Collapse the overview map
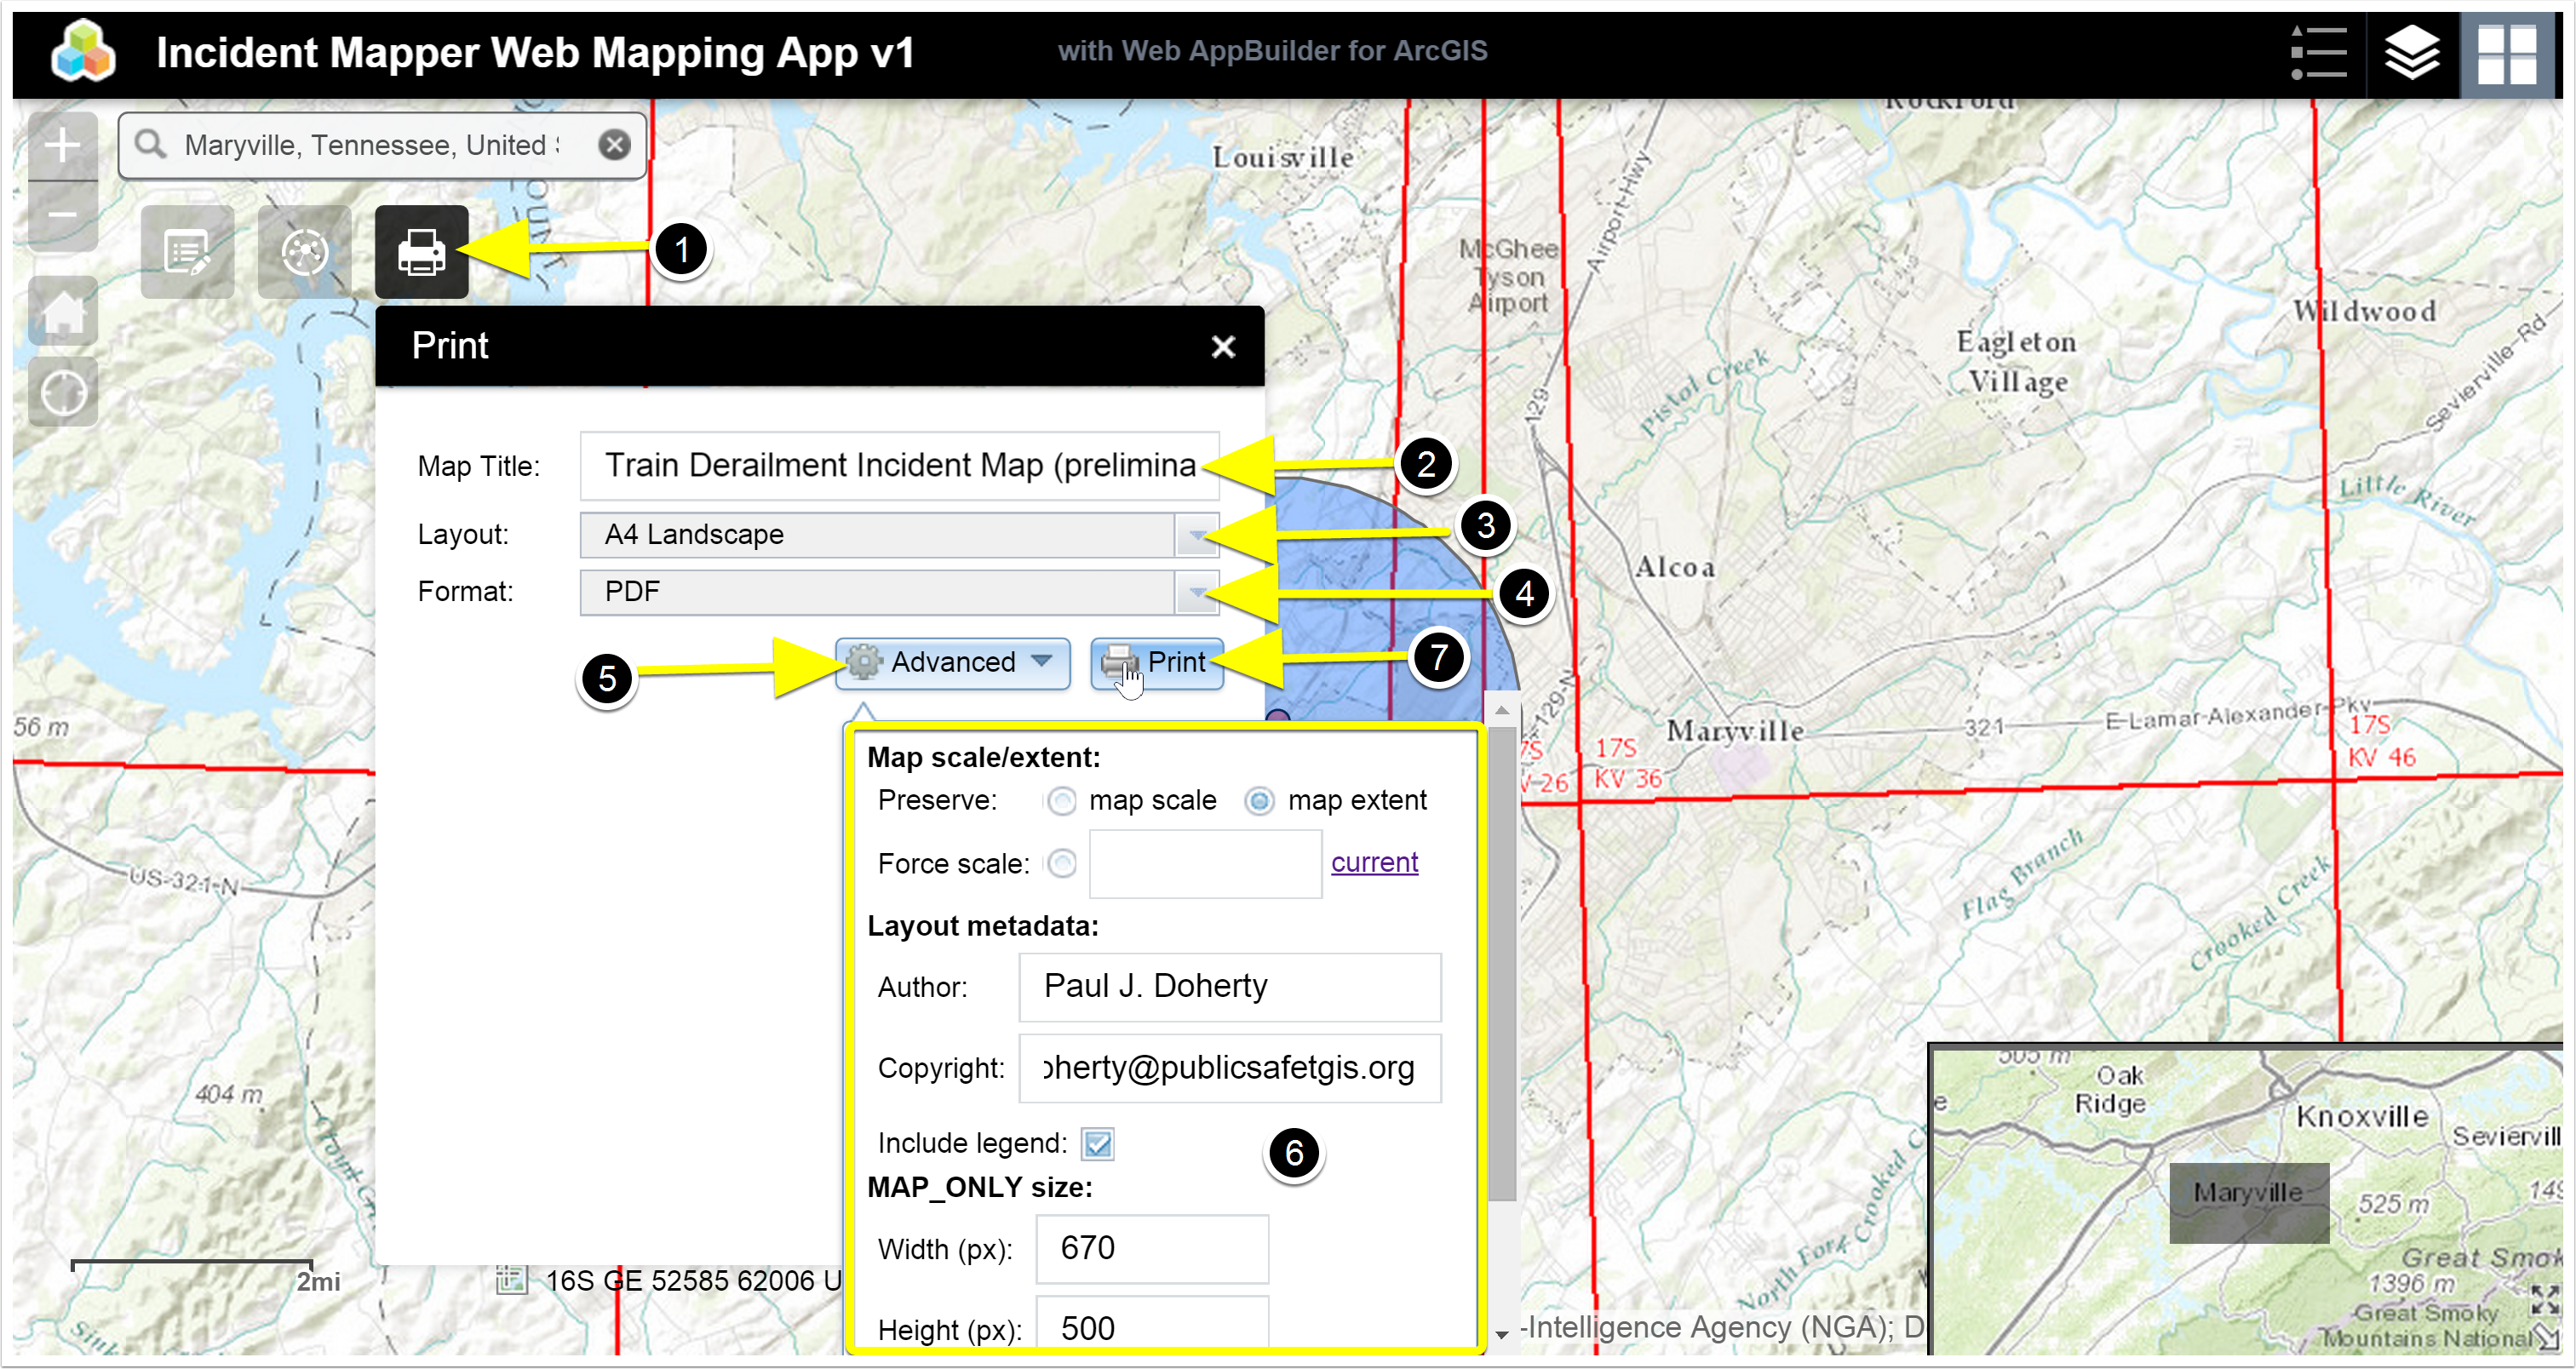2576x1369 pixels. 2547,1338
